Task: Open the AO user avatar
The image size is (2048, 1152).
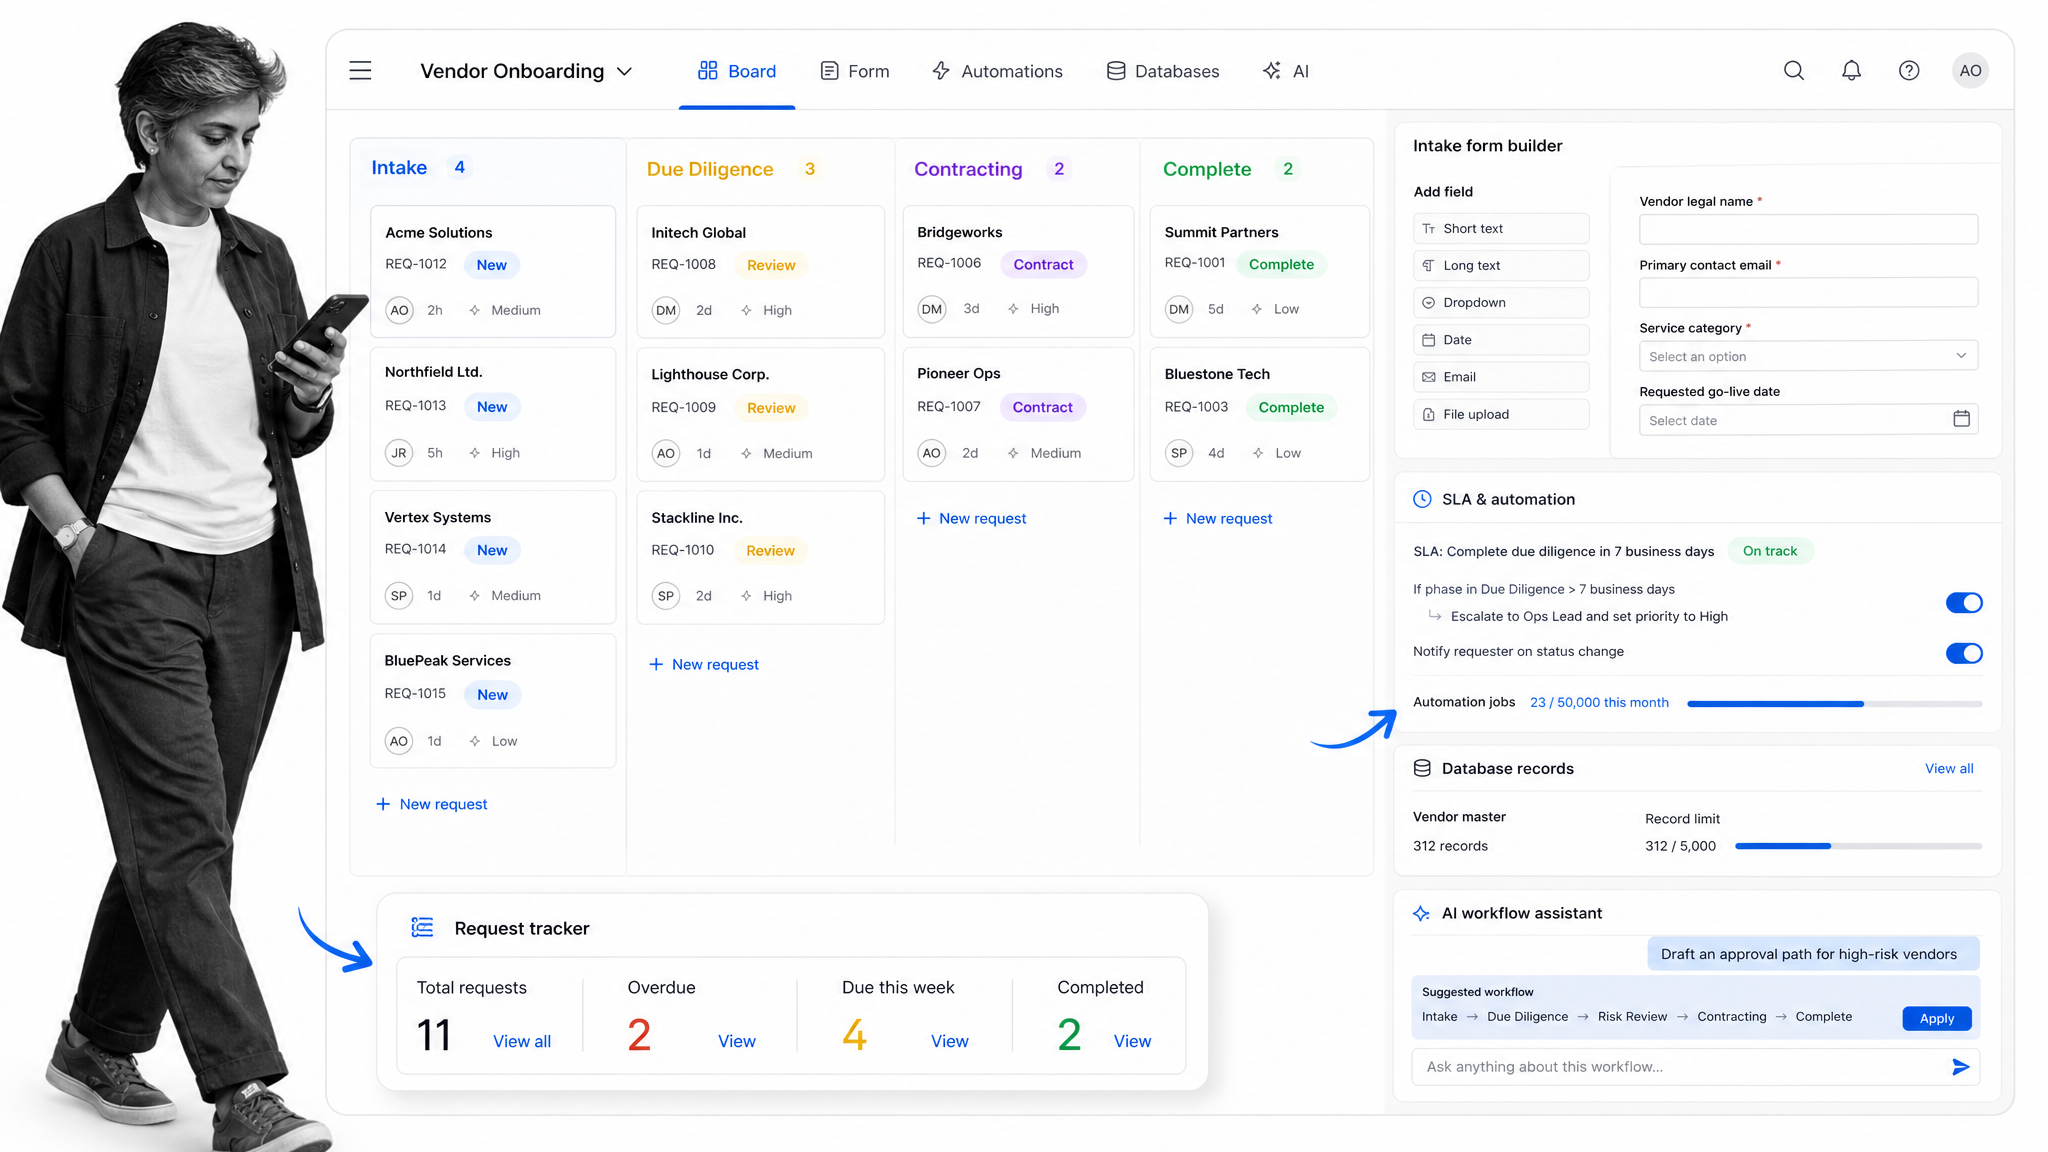Action: pos(1970,71)
